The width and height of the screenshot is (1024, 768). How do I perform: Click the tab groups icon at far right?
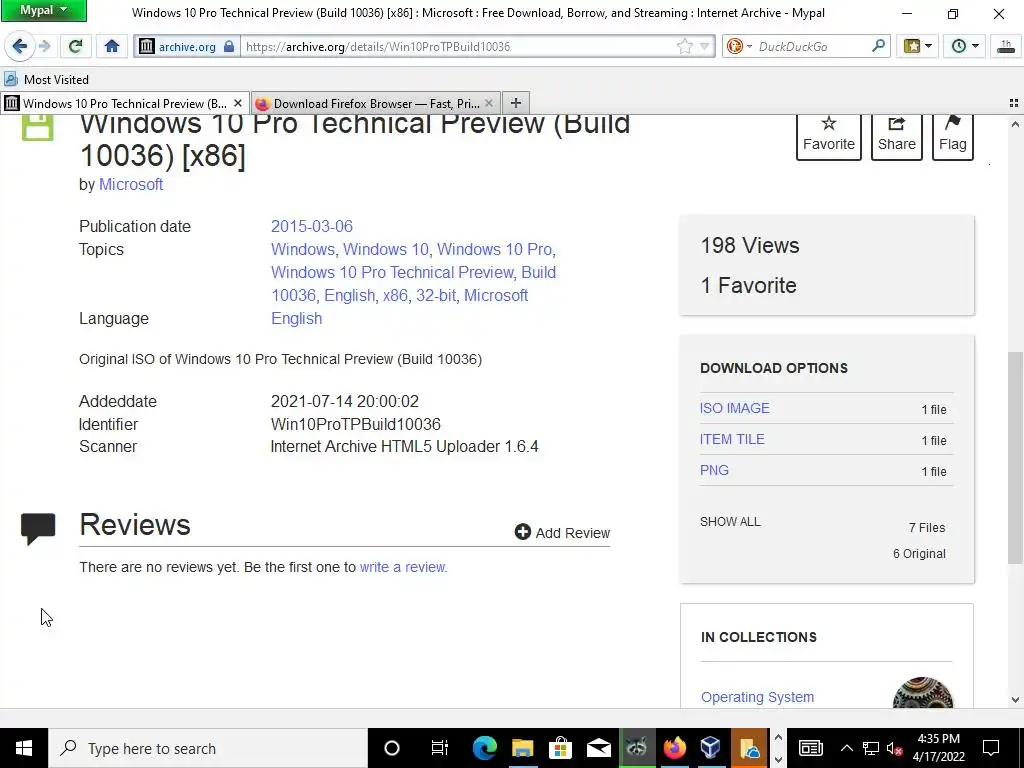(x=1014, y=103)
